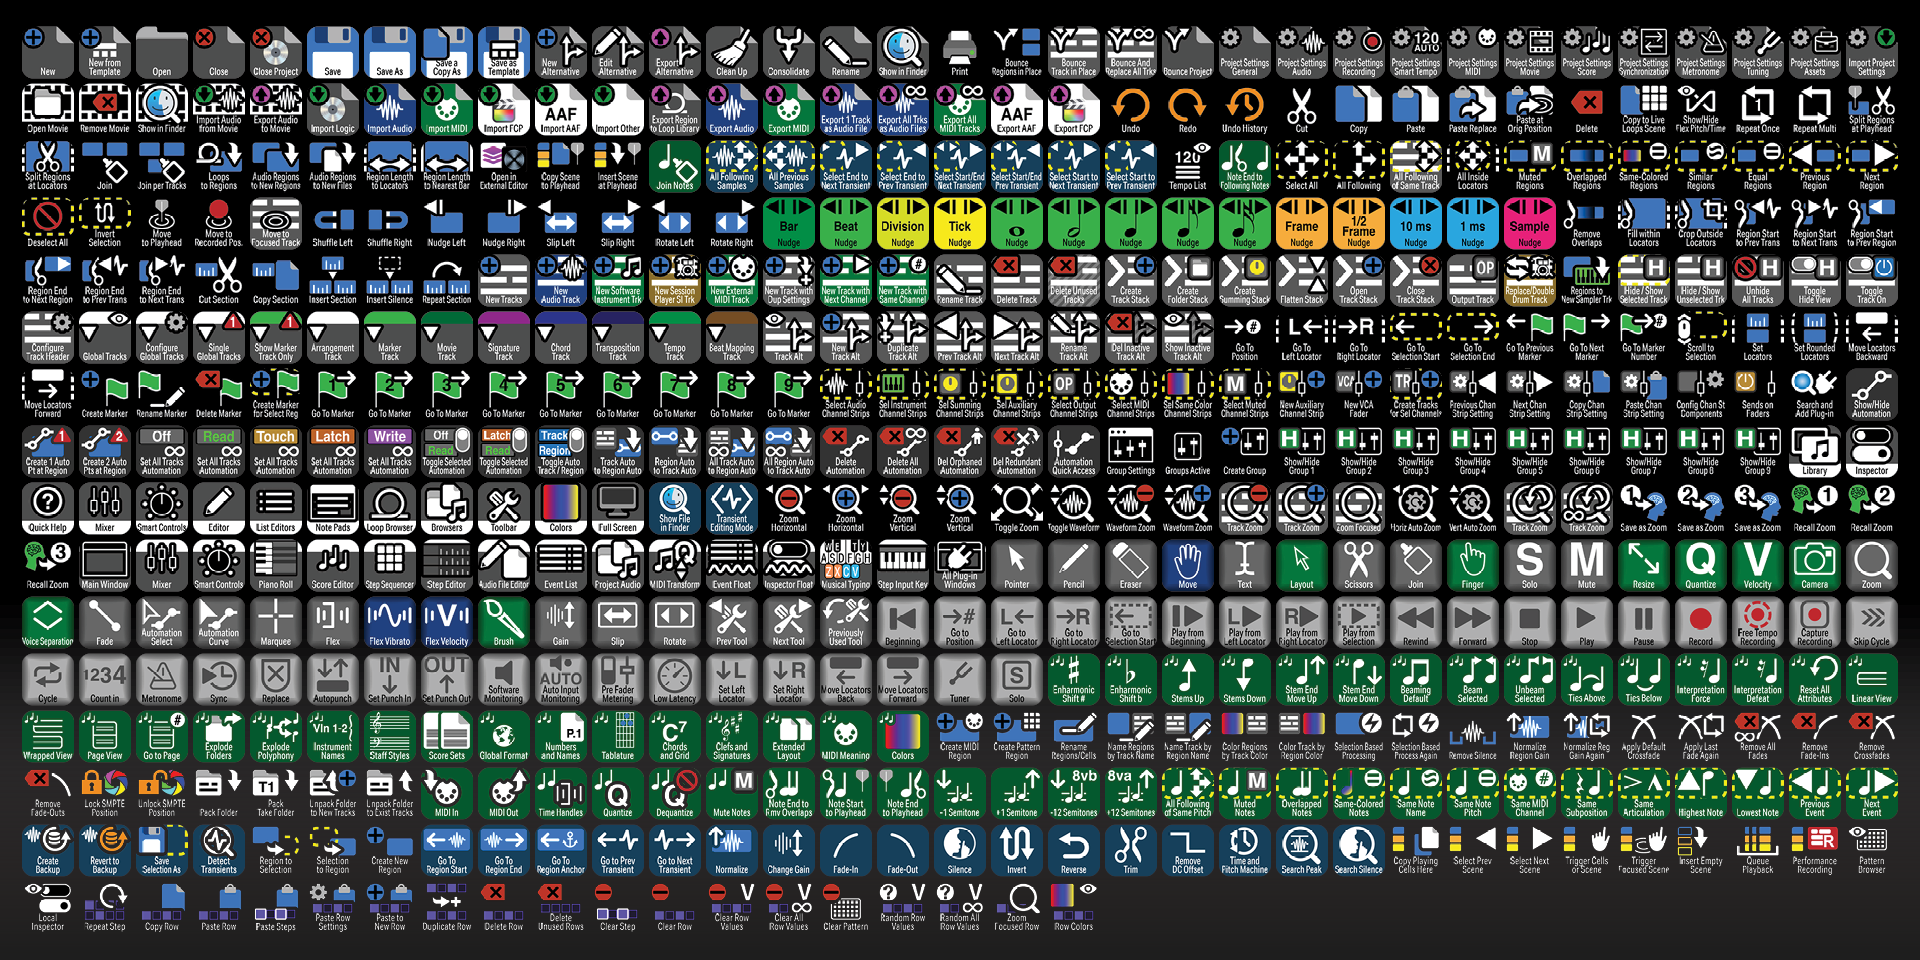The height and width of the screenshot is (960, 1920).
Task: Open the Library icon
Action: pos(1814,451)
